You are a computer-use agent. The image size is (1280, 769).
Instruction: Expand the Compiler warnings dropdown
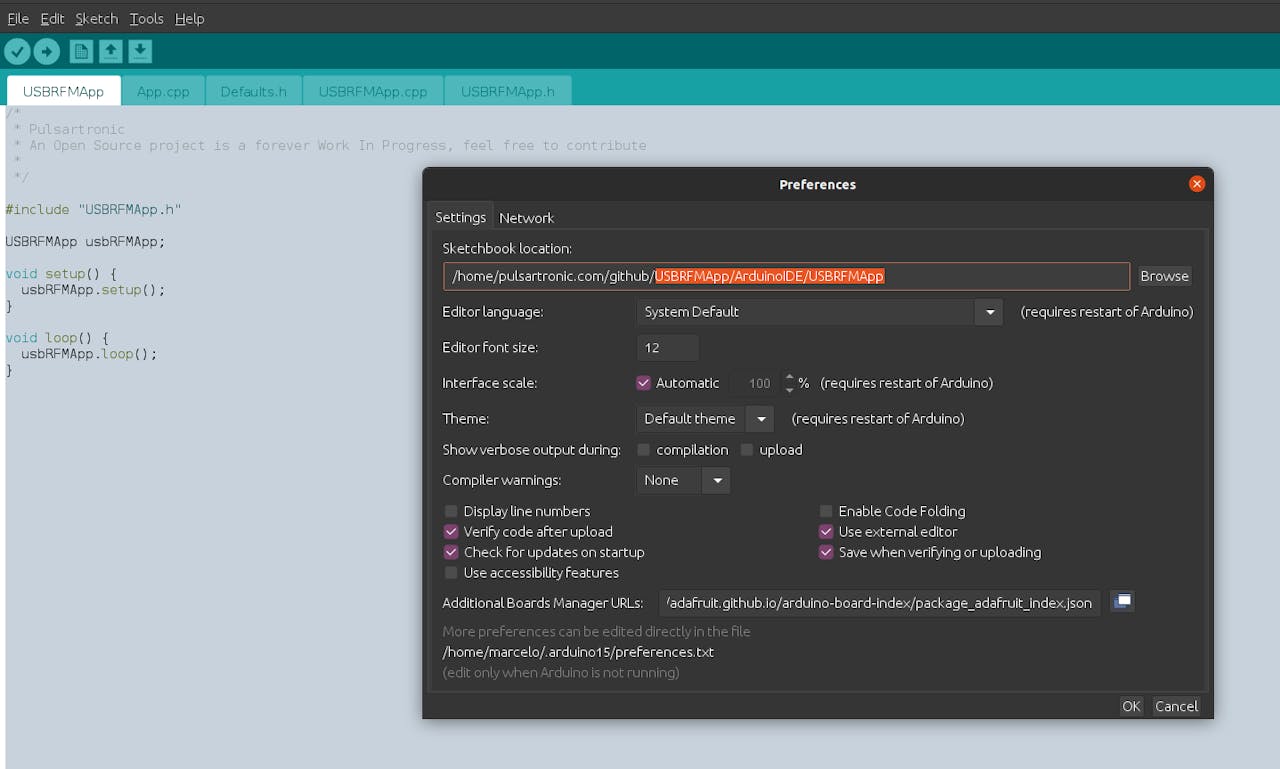point(717,481)
